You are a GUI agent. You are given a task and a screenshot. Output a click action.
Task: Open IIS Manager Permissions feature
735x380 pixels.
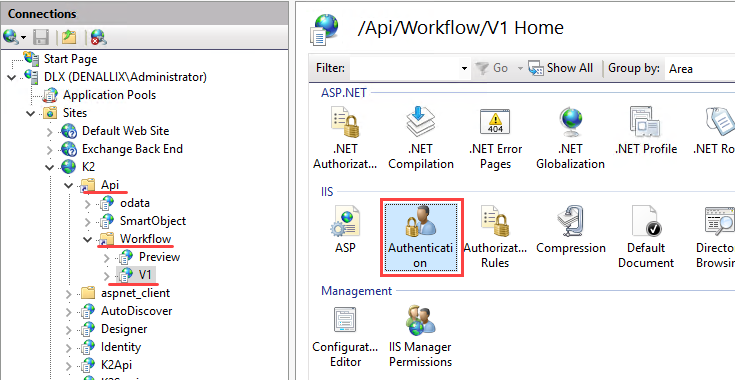[420, 337]
